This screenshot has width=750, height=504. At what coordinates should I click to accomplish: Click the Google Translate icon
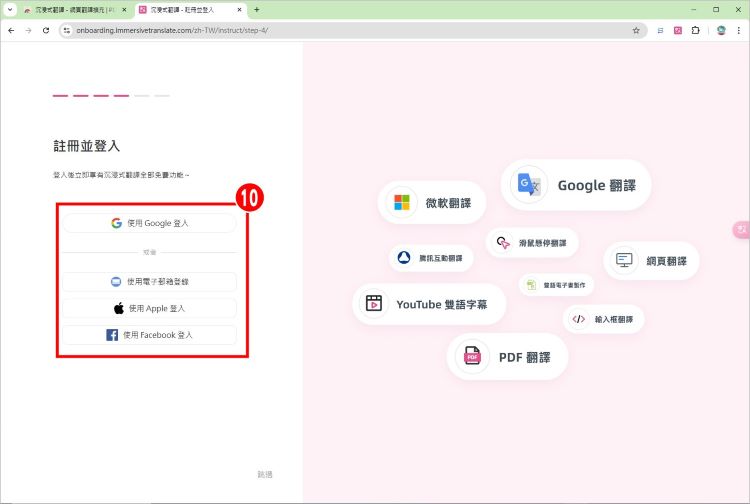coord(529,185)
